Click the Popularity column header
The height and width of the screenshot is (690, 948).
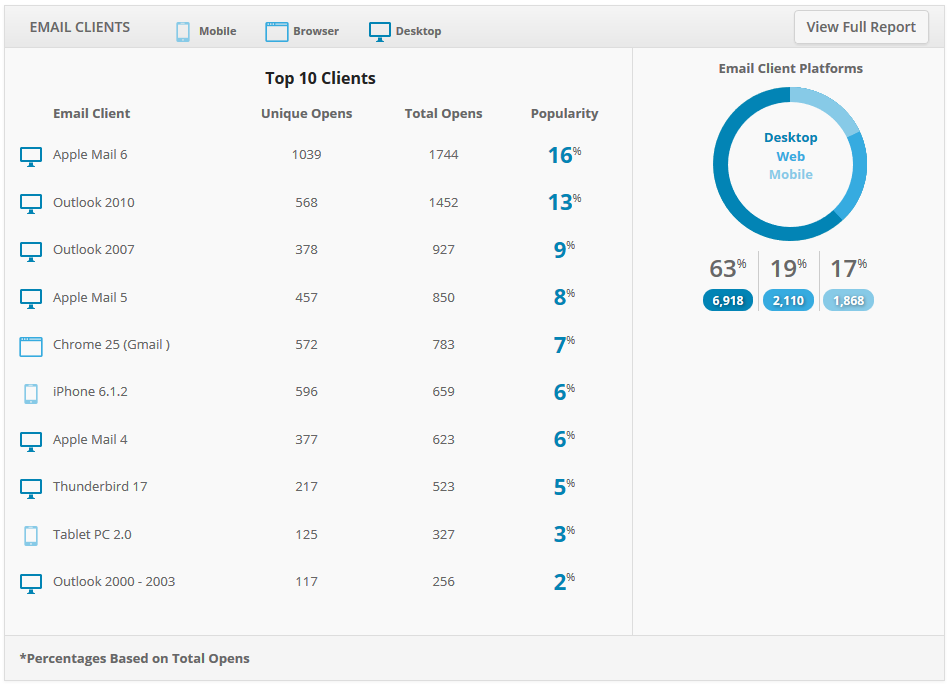click(564, 114)
